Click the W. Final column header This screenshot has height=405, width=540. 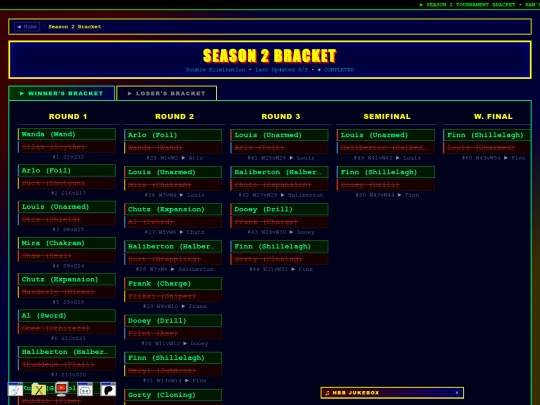click(x=493, y=116)
